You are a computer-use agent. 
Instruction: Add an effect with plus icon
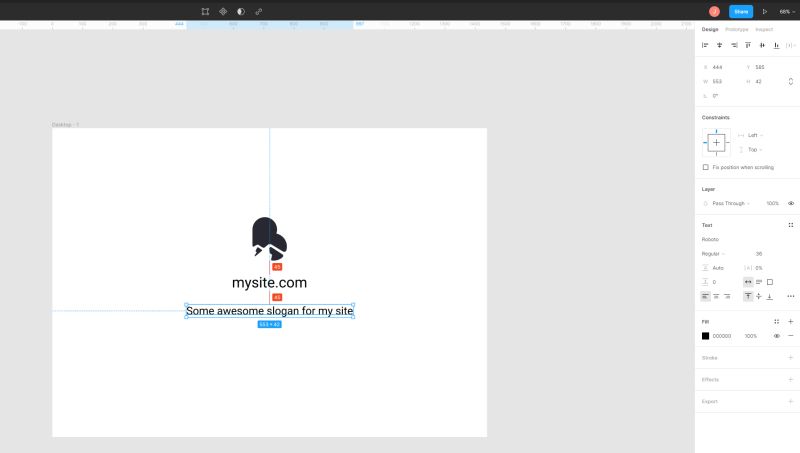click(x=791, y=380)
